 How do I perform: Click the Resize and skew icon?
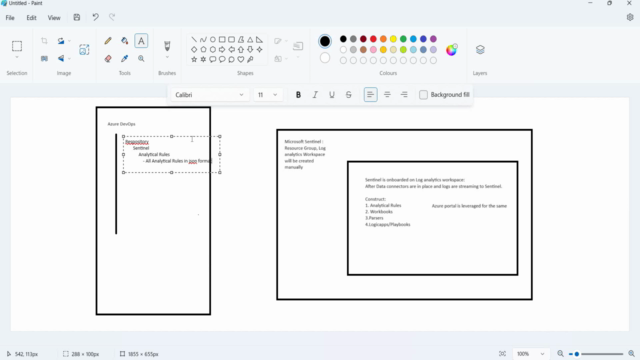pos(44,58)
